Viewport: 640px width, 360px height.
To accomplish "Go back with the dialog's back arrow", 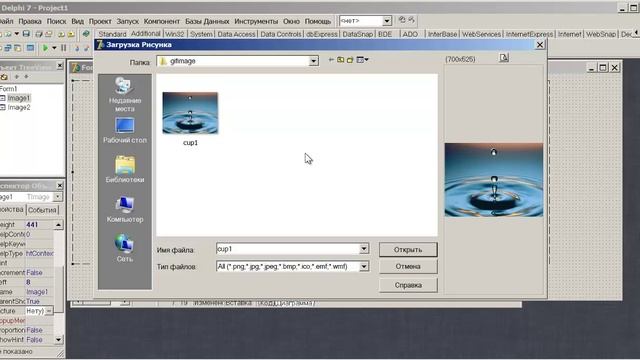I will [x=331, y=60].
